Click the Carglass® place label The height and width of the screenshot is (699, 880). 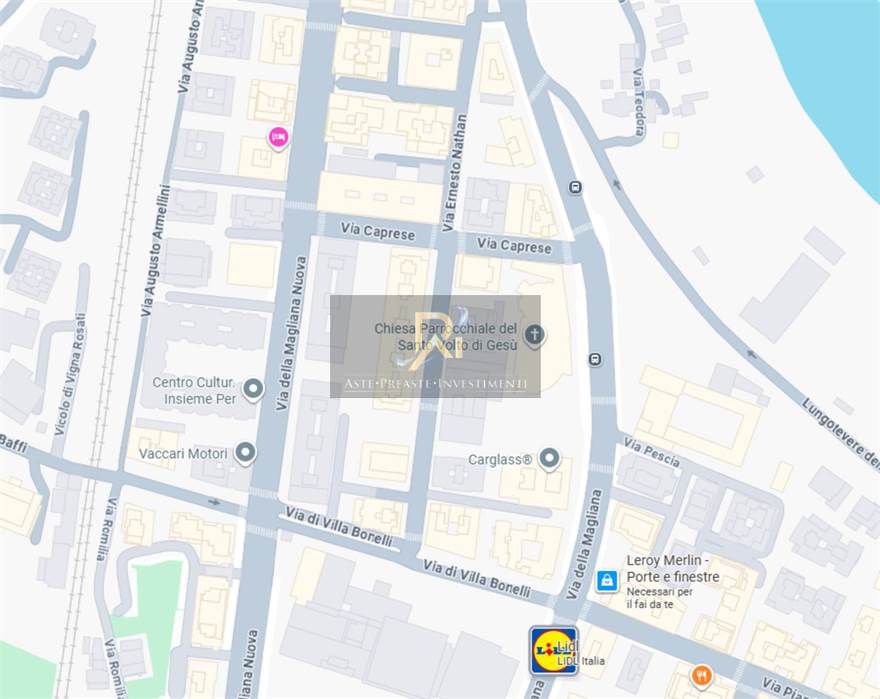pos(499,460)
